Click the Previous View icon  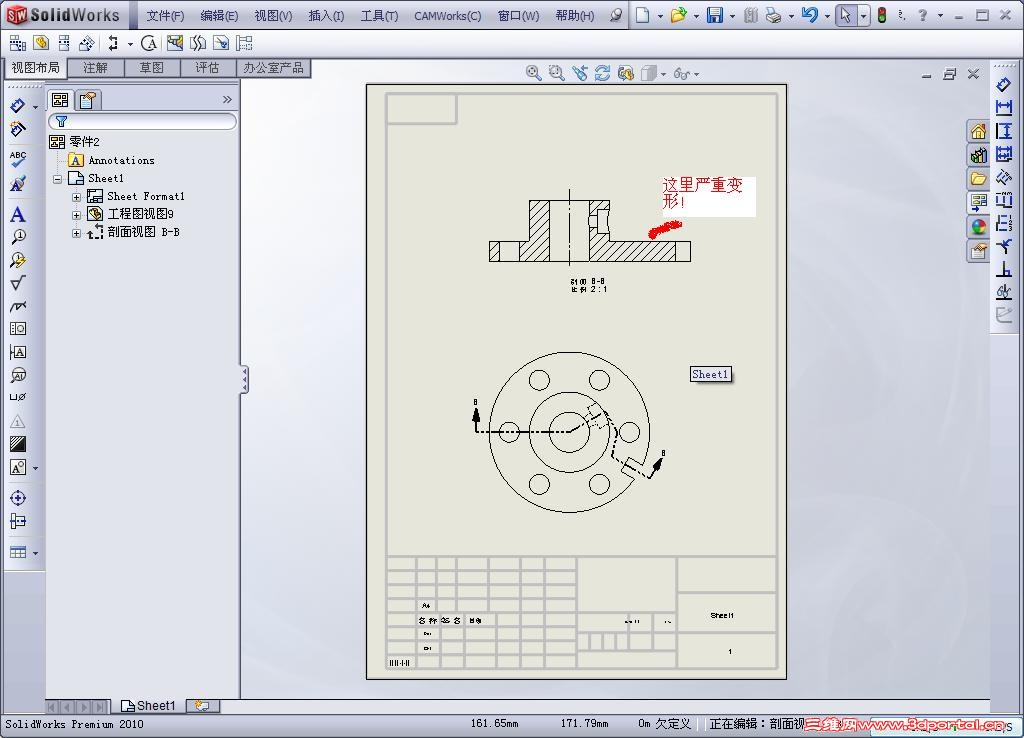(x=579, y=73)
